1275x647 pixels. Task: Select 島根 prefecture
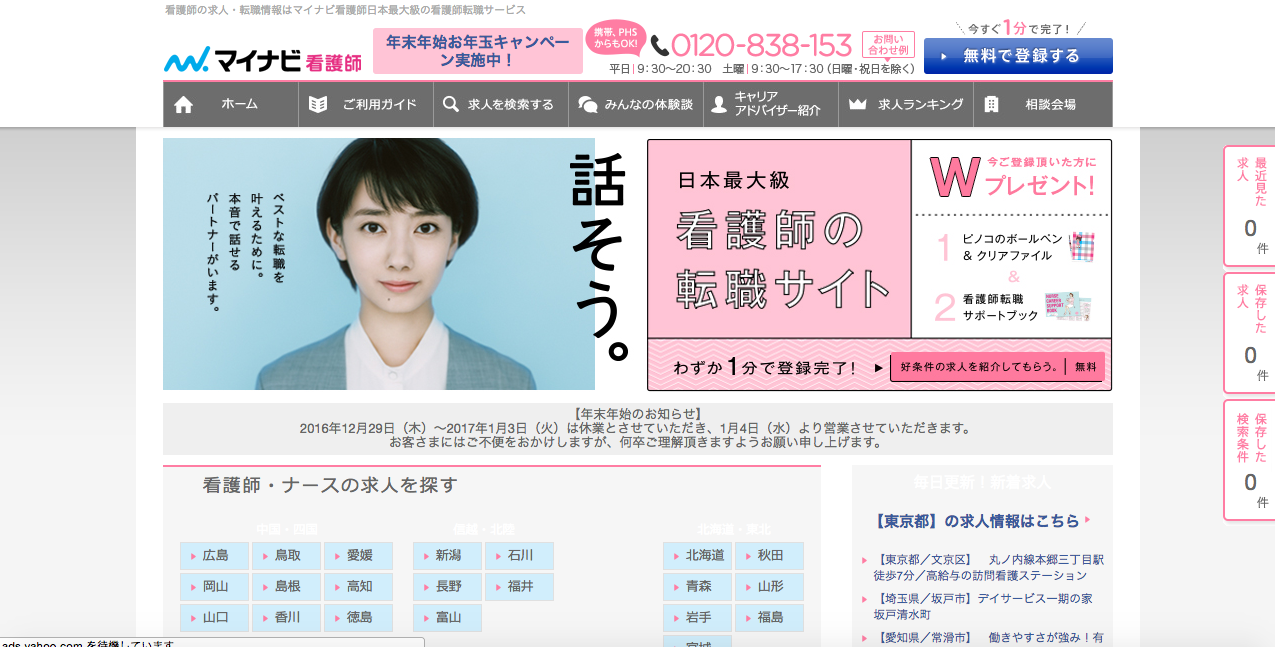pos(287,587)
